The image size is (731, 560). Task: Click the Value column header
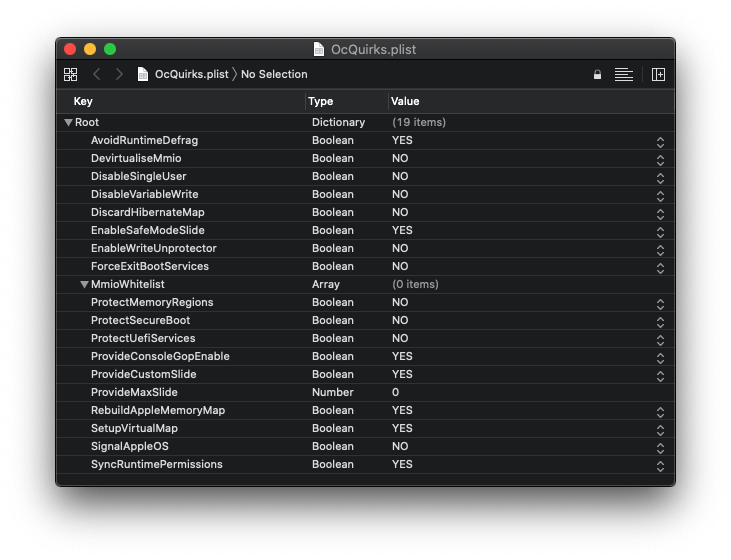click(405, 101)
